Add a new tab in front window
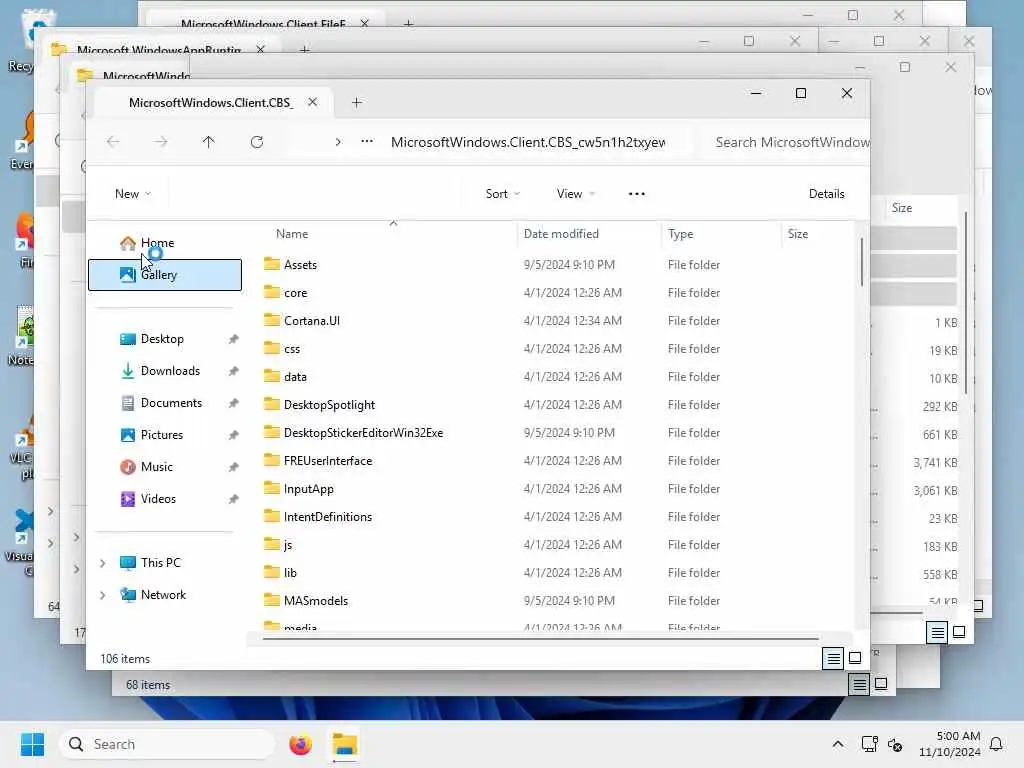Screen dimensions: 1024x768 (357, 103)
